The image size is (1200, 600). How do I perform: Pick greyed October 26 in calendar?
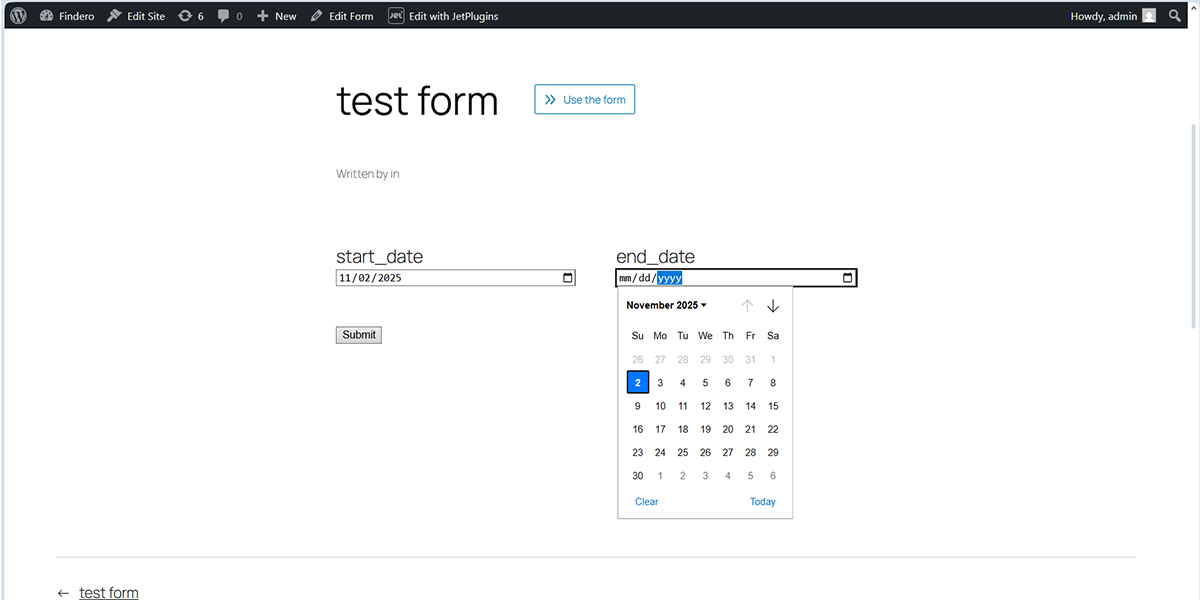tap(638, 359)
